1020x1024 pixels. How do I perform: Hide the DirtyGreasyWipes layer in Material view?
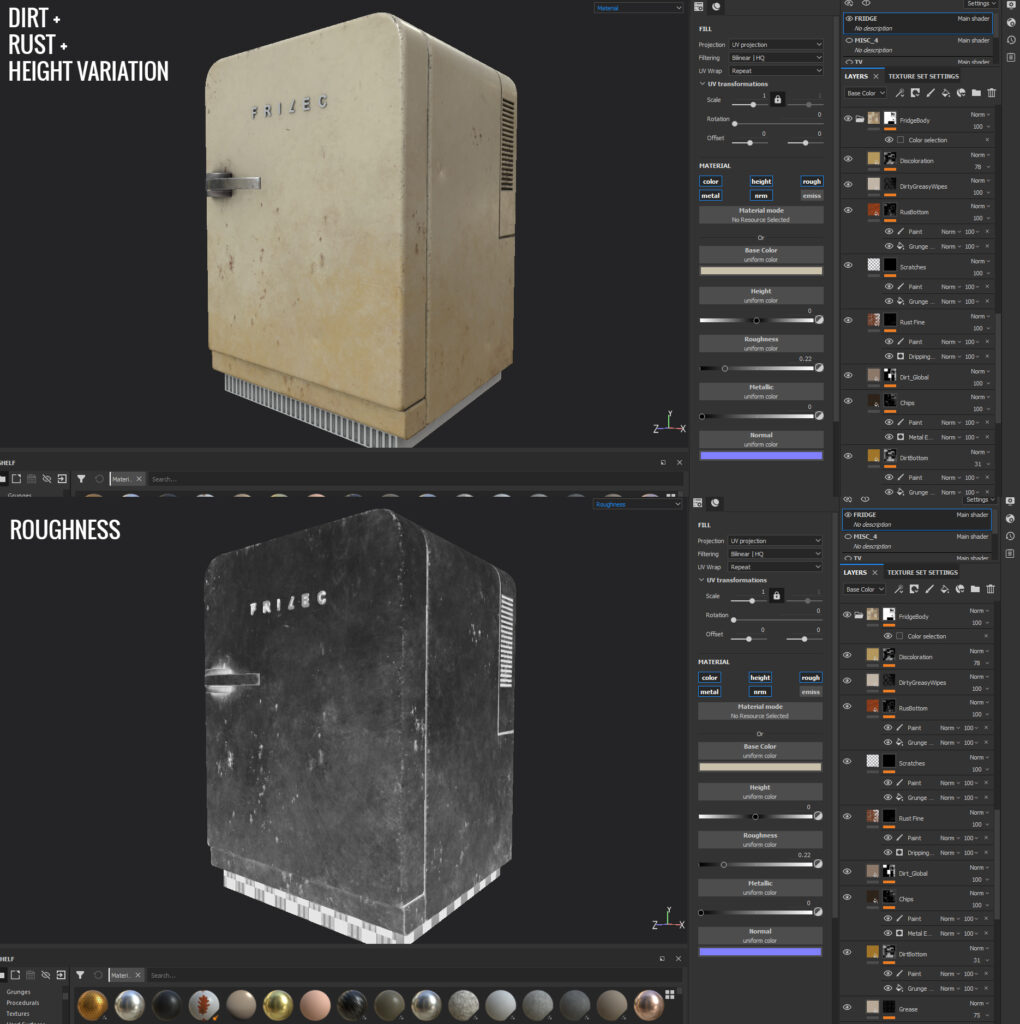pyautogui.click(x=848, y=184)
